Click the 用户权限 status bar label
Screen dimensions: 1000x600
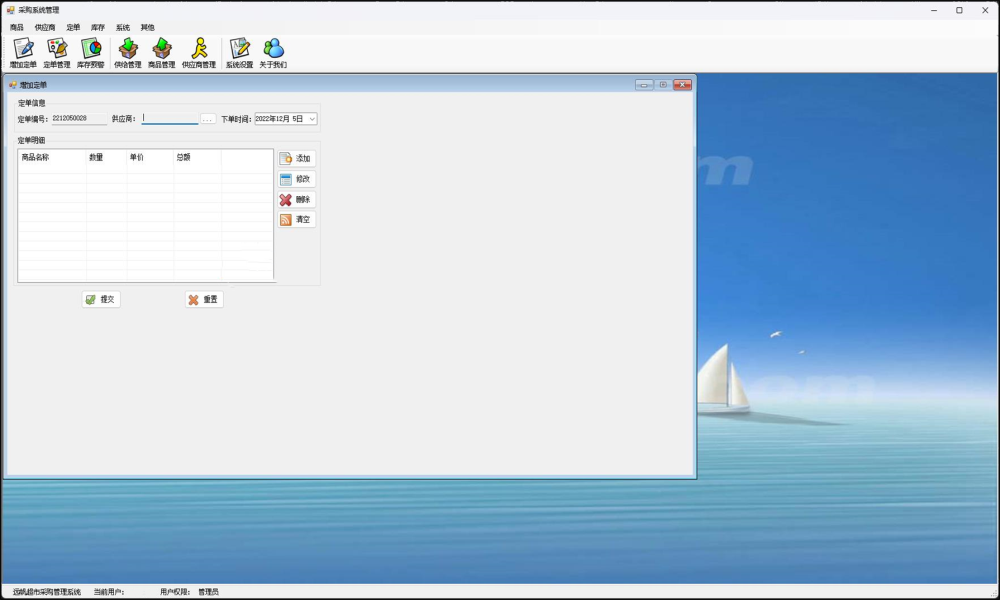(x=175, y=592)
